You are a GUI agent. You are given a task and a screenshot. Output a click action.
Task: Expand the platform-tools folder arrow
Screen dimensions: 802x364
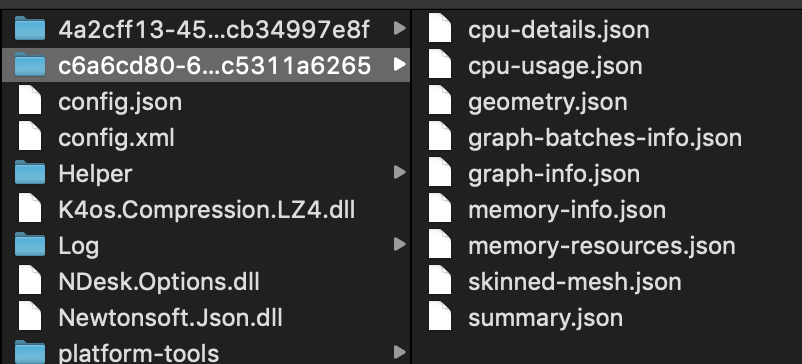(x=400, y=352)
